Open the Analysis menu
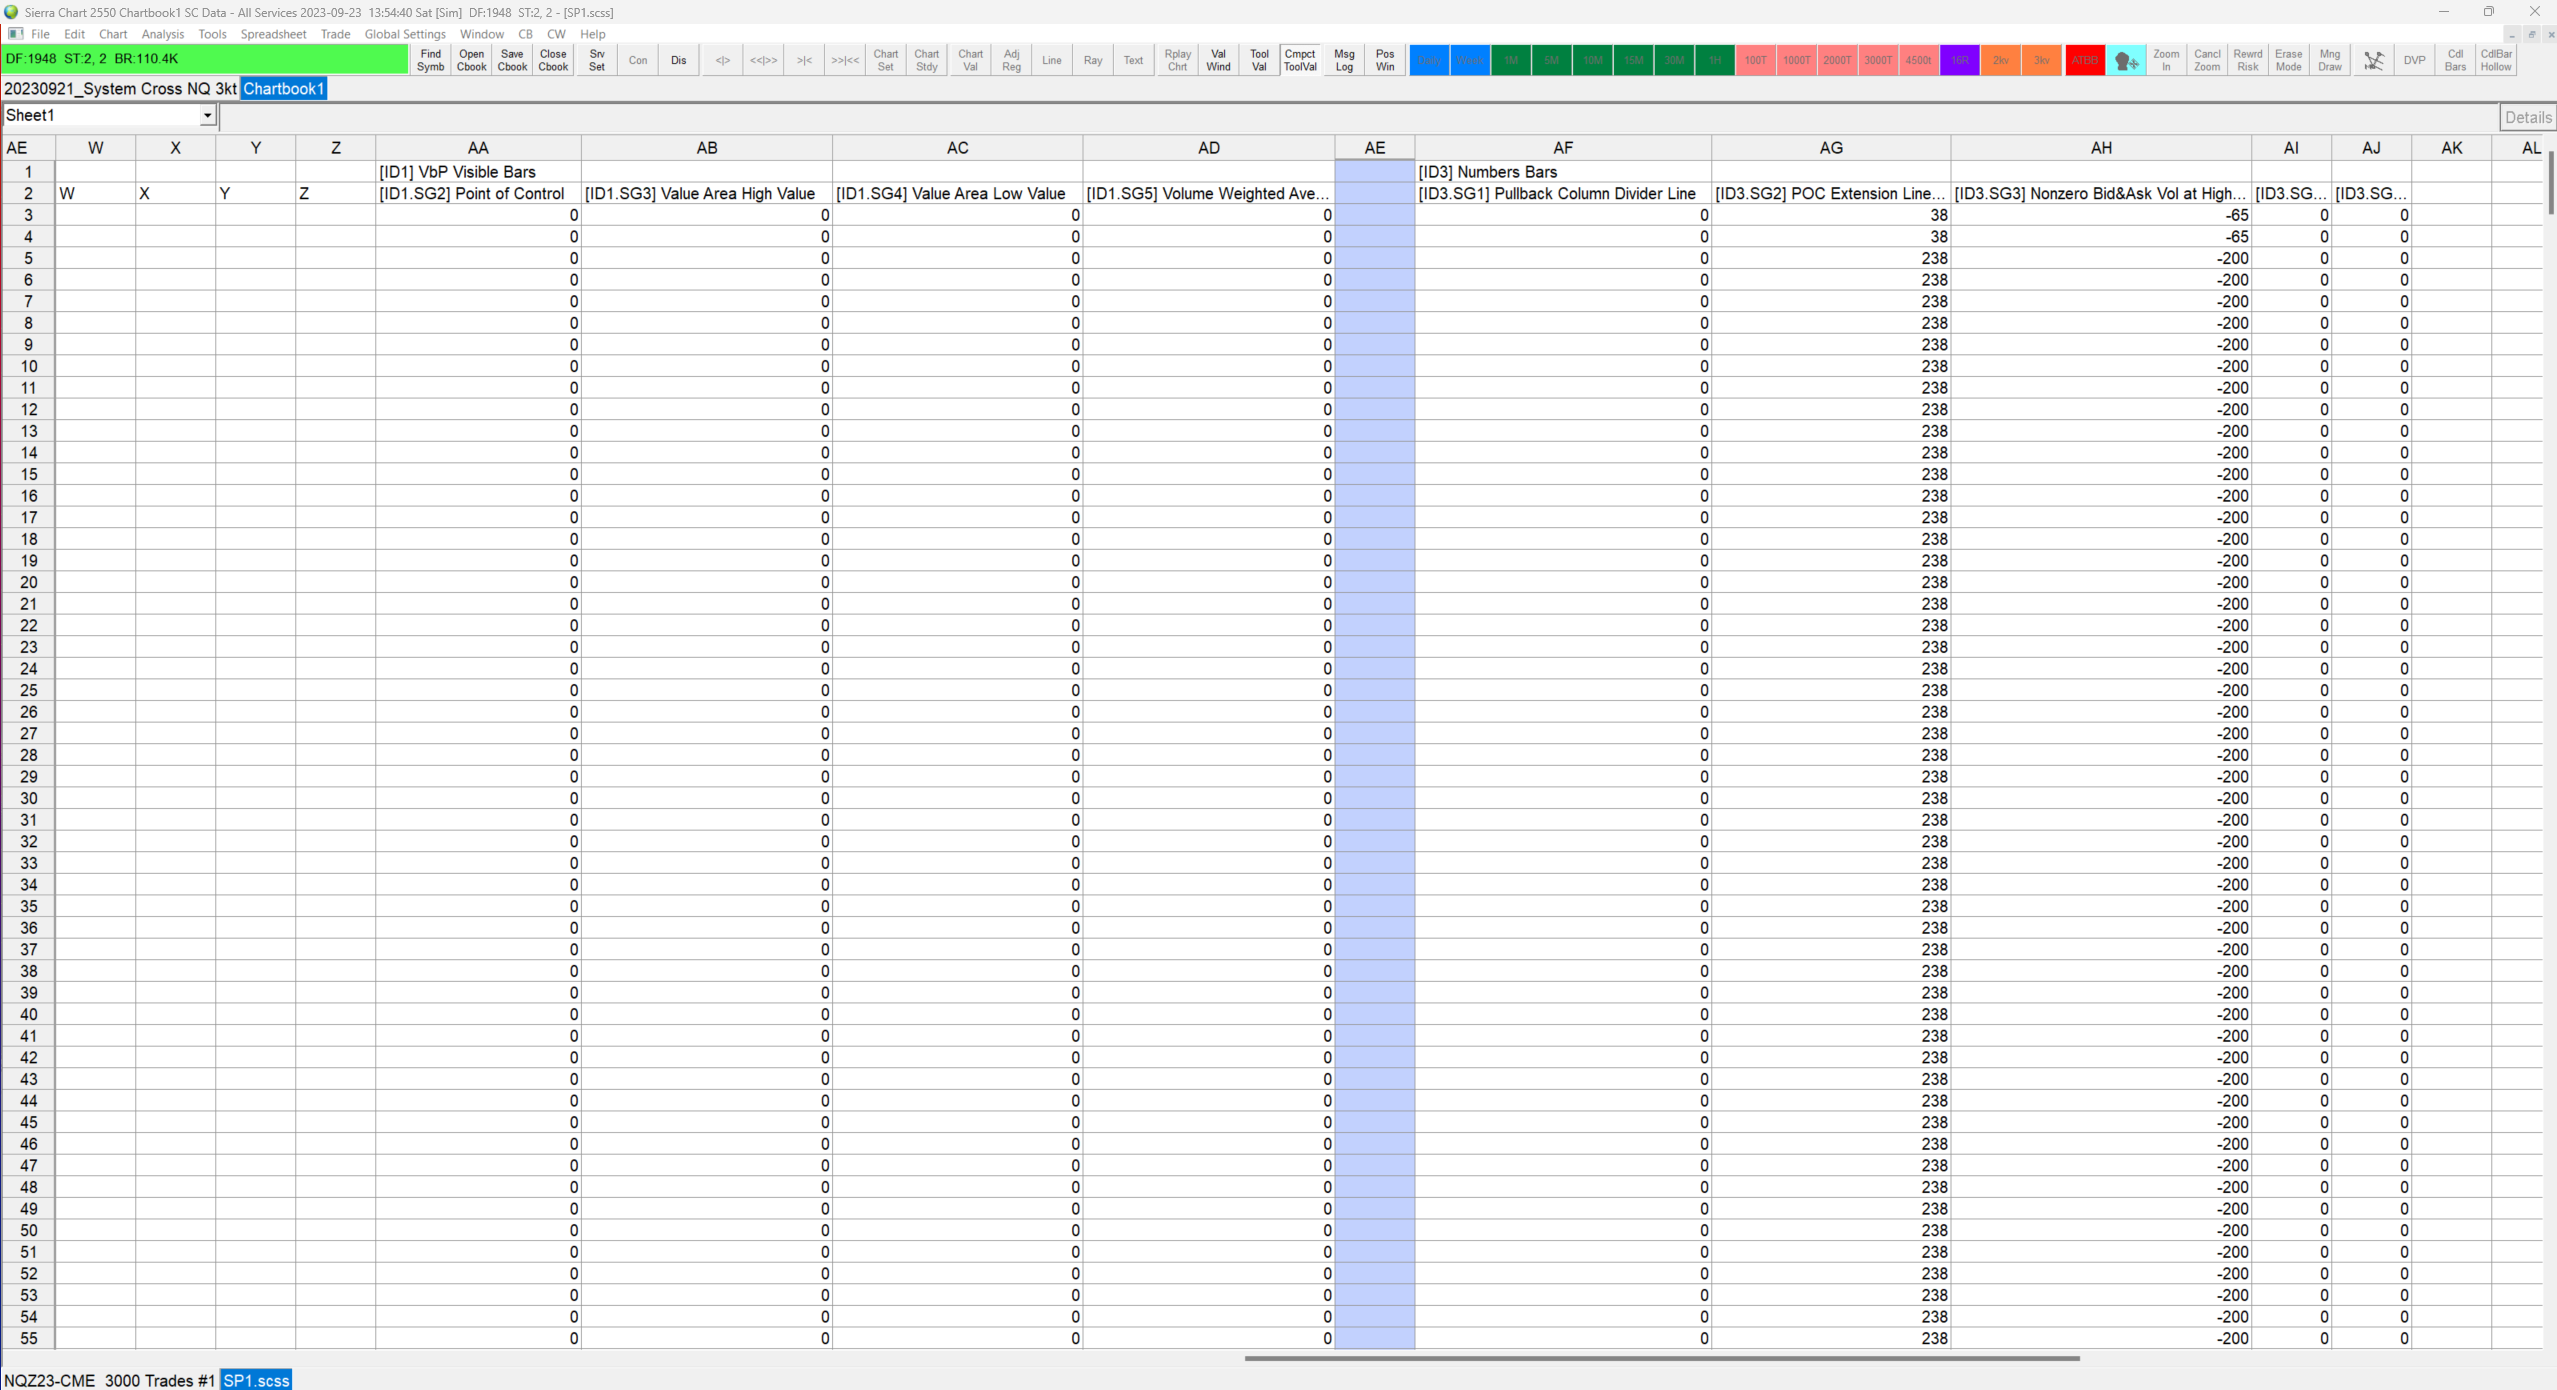The height and width of the screenshot is (1390, 2557). click(162, 34)
